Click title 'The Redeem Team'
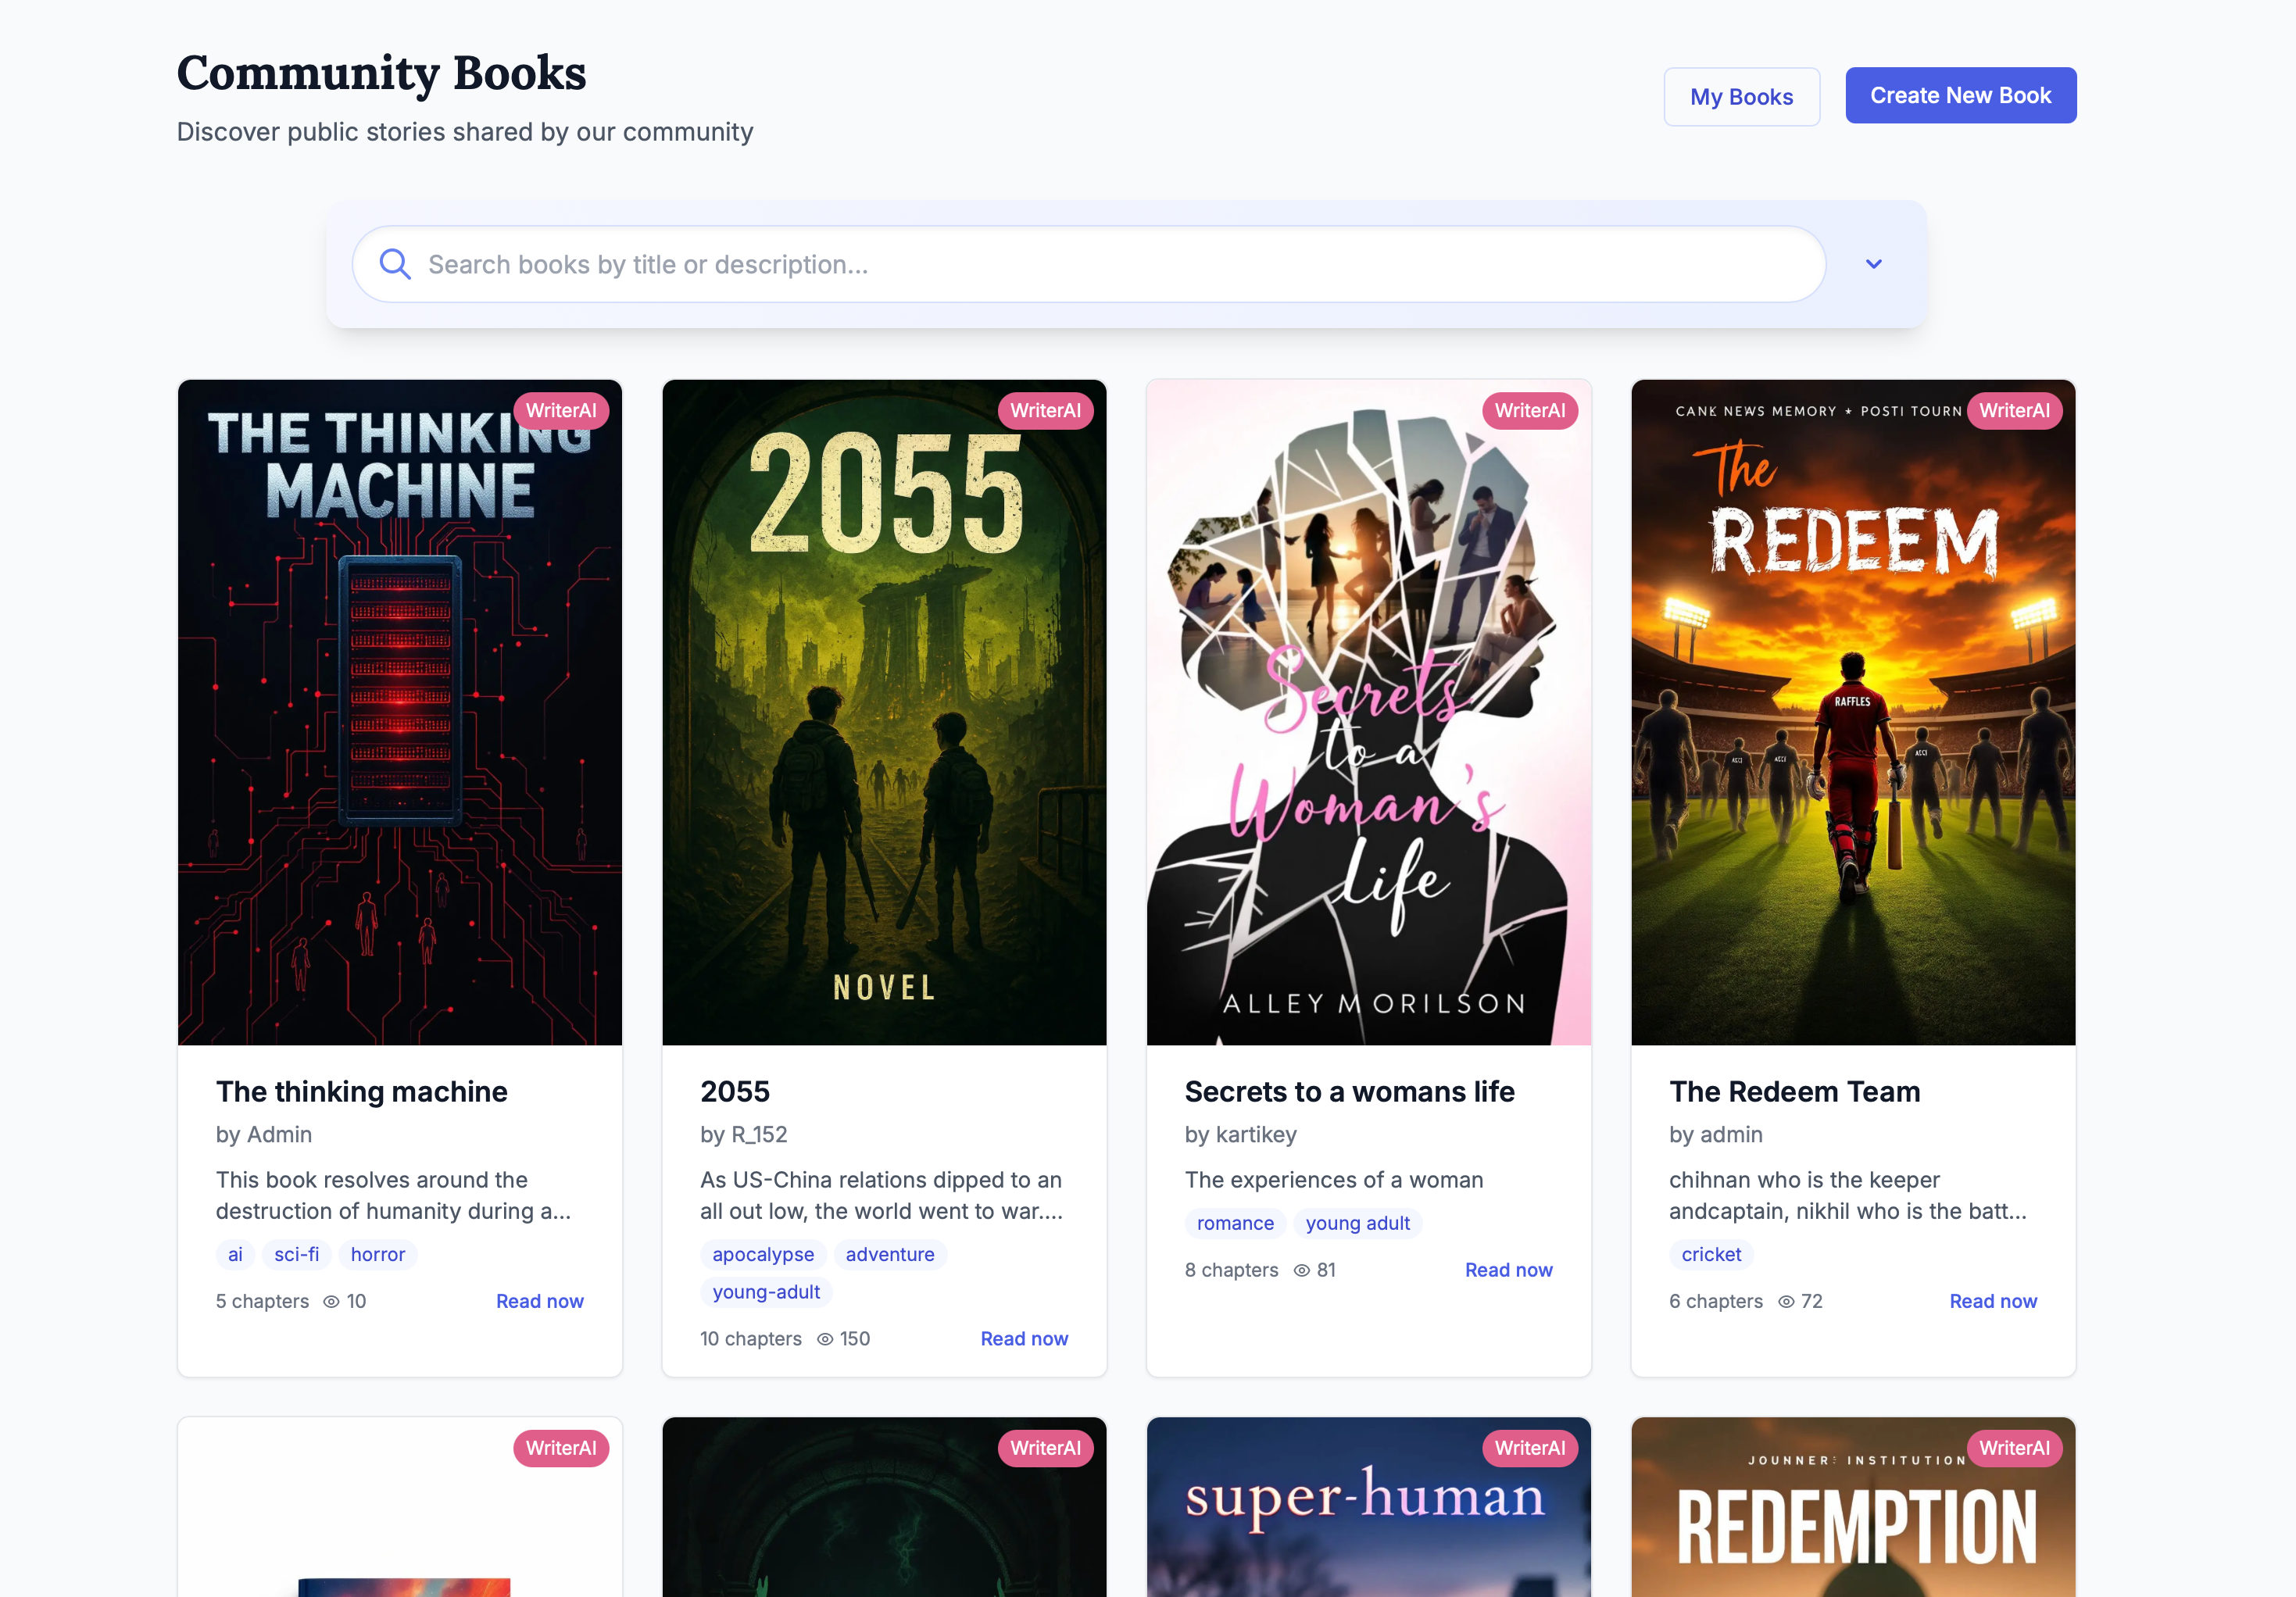 pos(1794,1091)
